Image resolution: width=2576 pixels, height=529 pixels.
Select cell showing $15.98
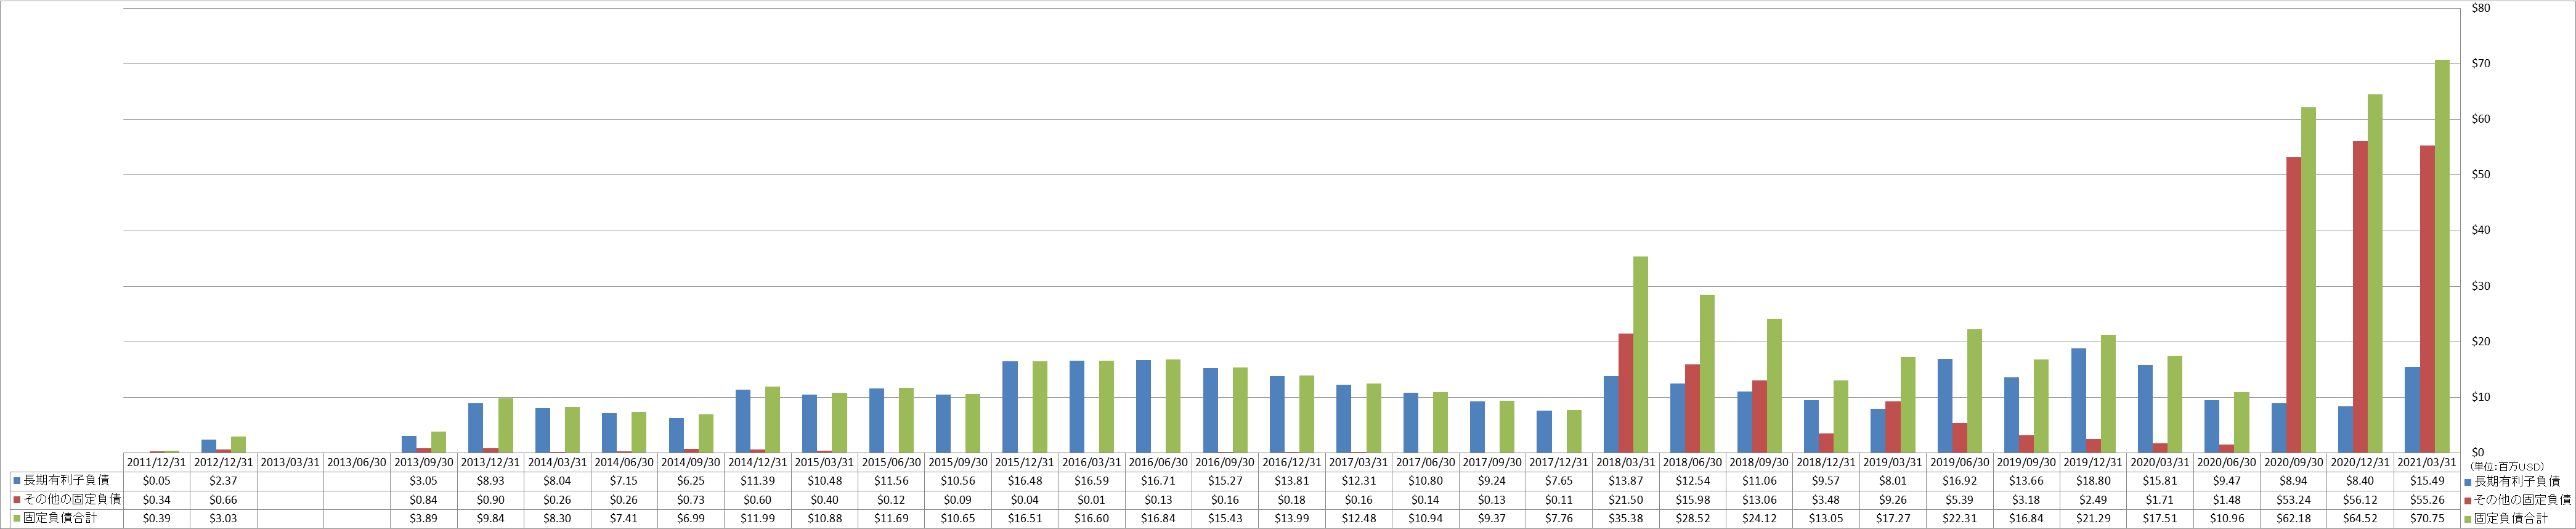(x=1693, y=500)
